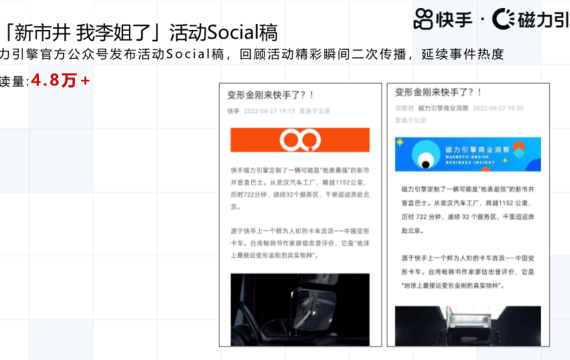
Task: Click the Kuaishou logo icon at top
Action: point(424,19)
